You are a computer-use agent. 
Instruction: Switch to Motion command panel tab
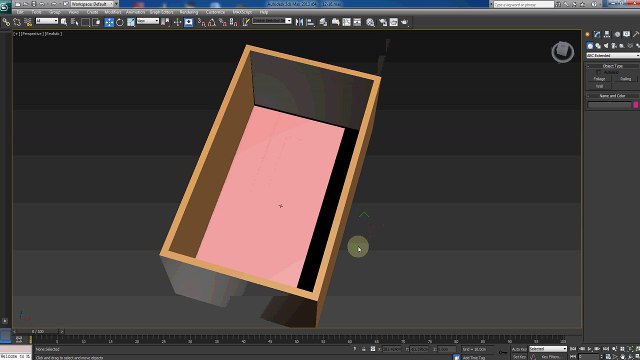(x=617, y=34)
